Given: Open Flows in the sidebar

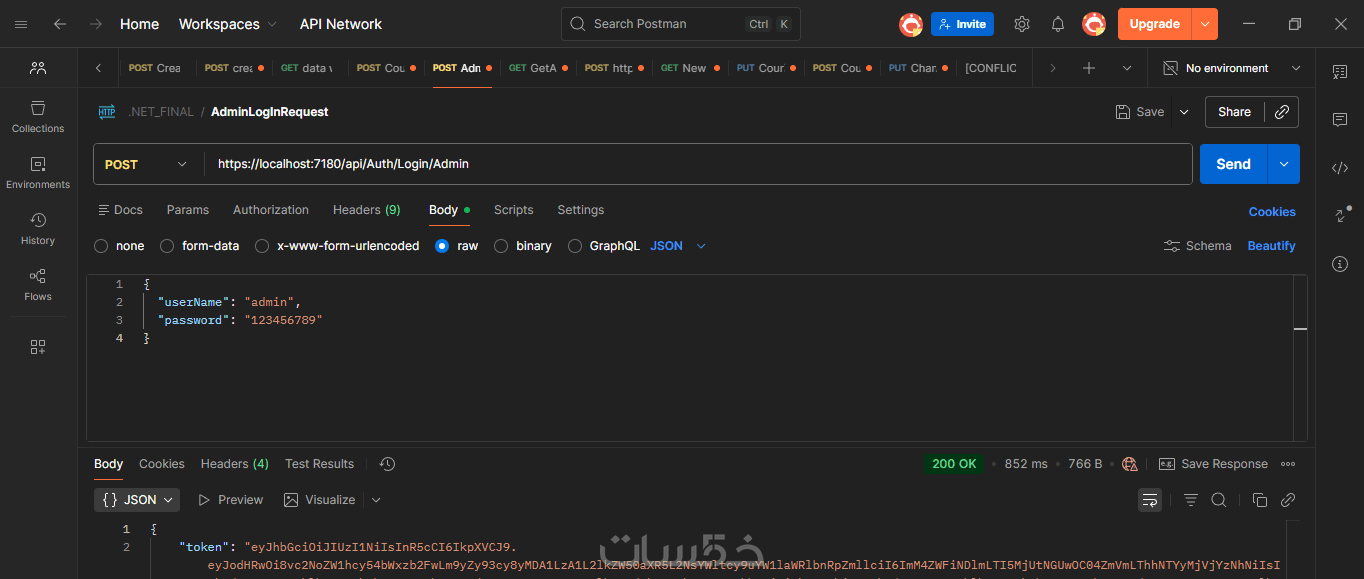Looking at the screenshot, I should tap(38, 285).
